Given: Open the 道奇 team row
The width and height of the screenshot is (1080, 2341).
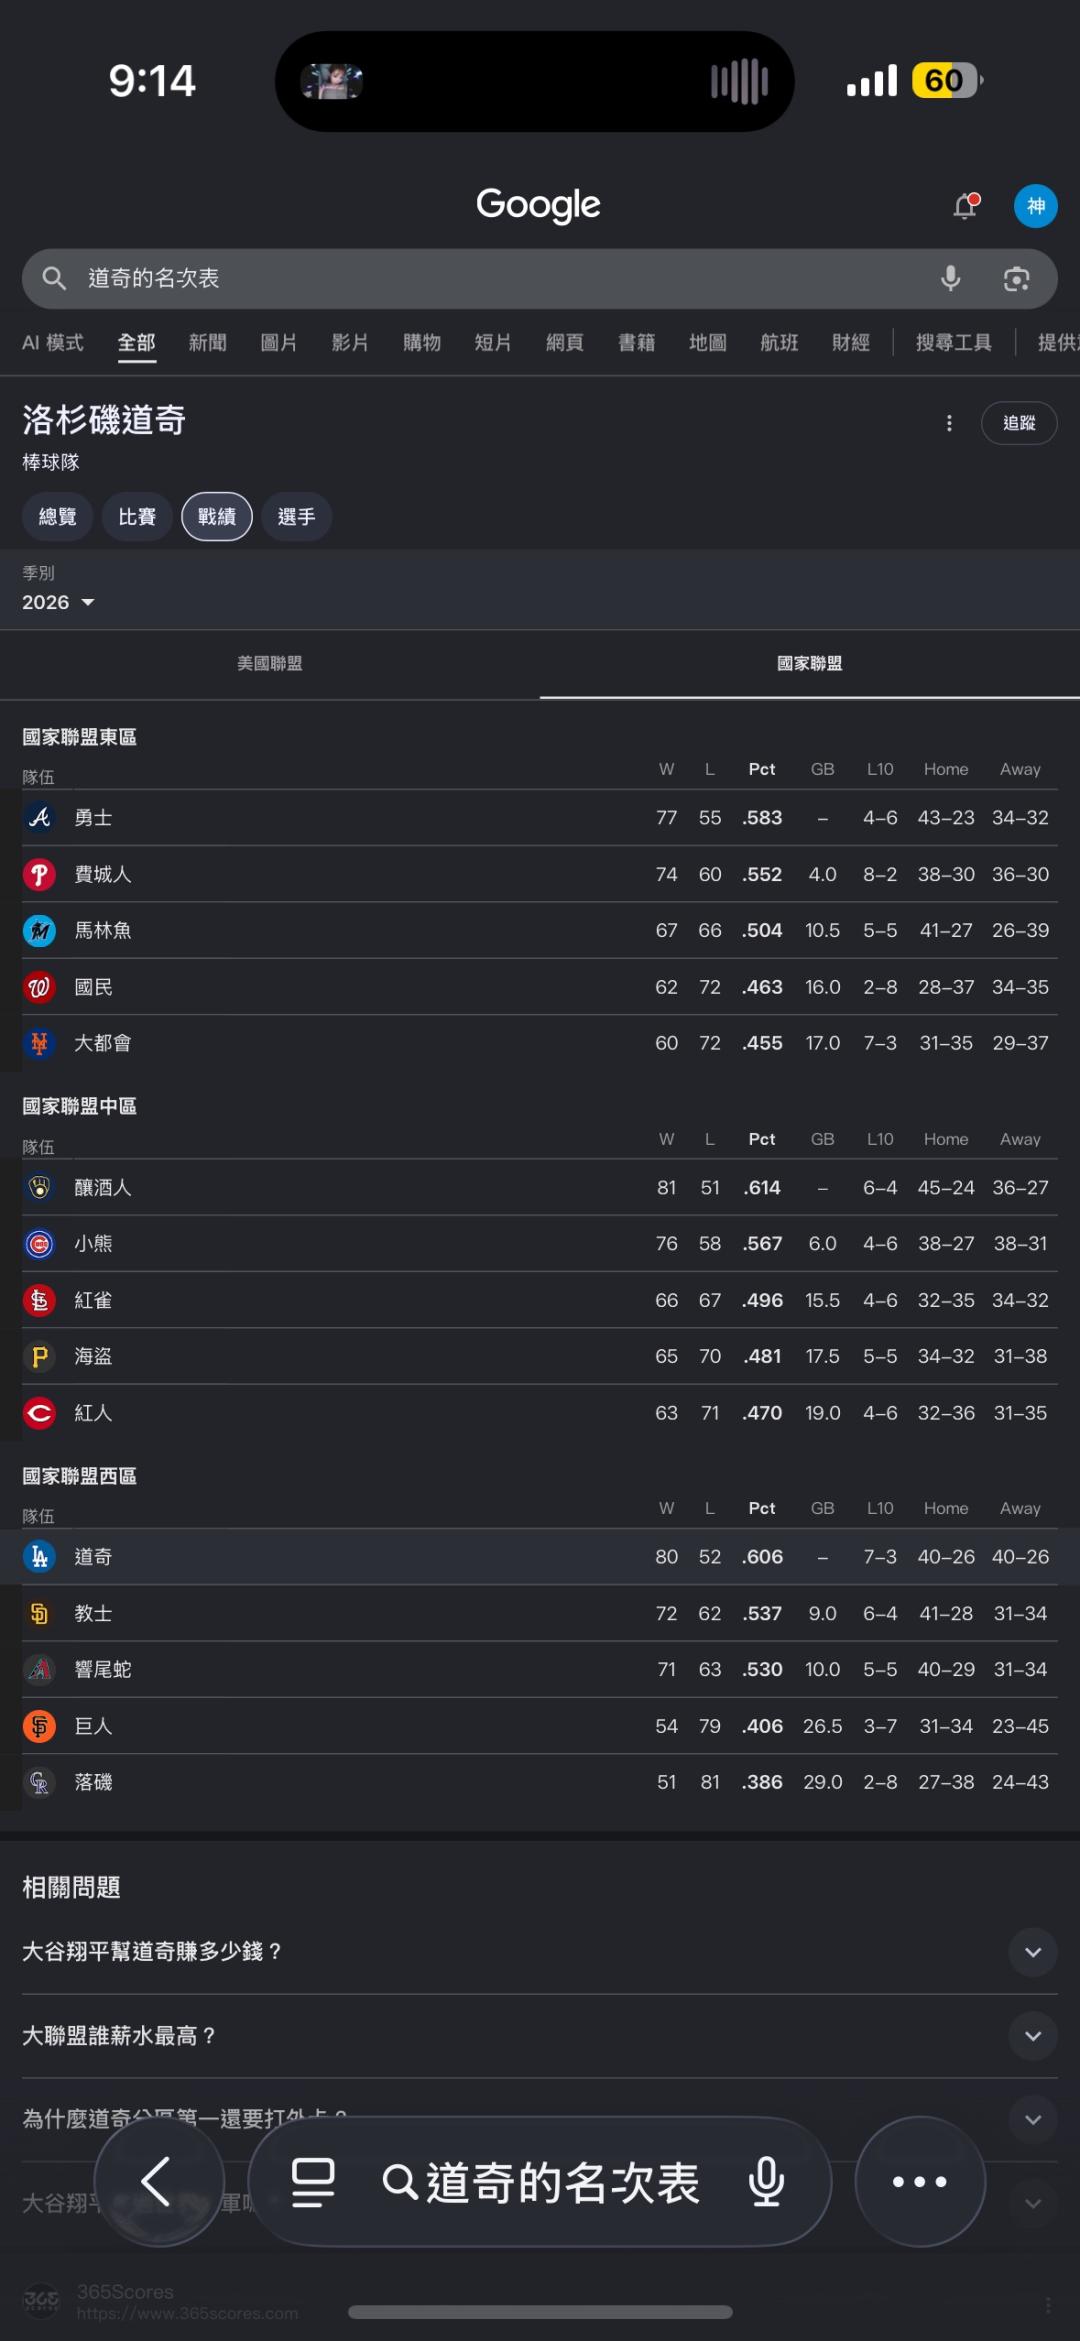Looking at the screenshot, I should 540,1556.
